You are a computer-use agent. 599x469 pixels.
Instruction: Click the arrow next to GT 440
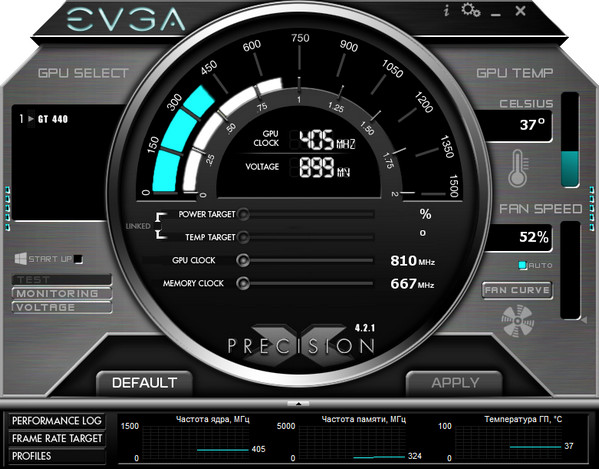(31, 119)
